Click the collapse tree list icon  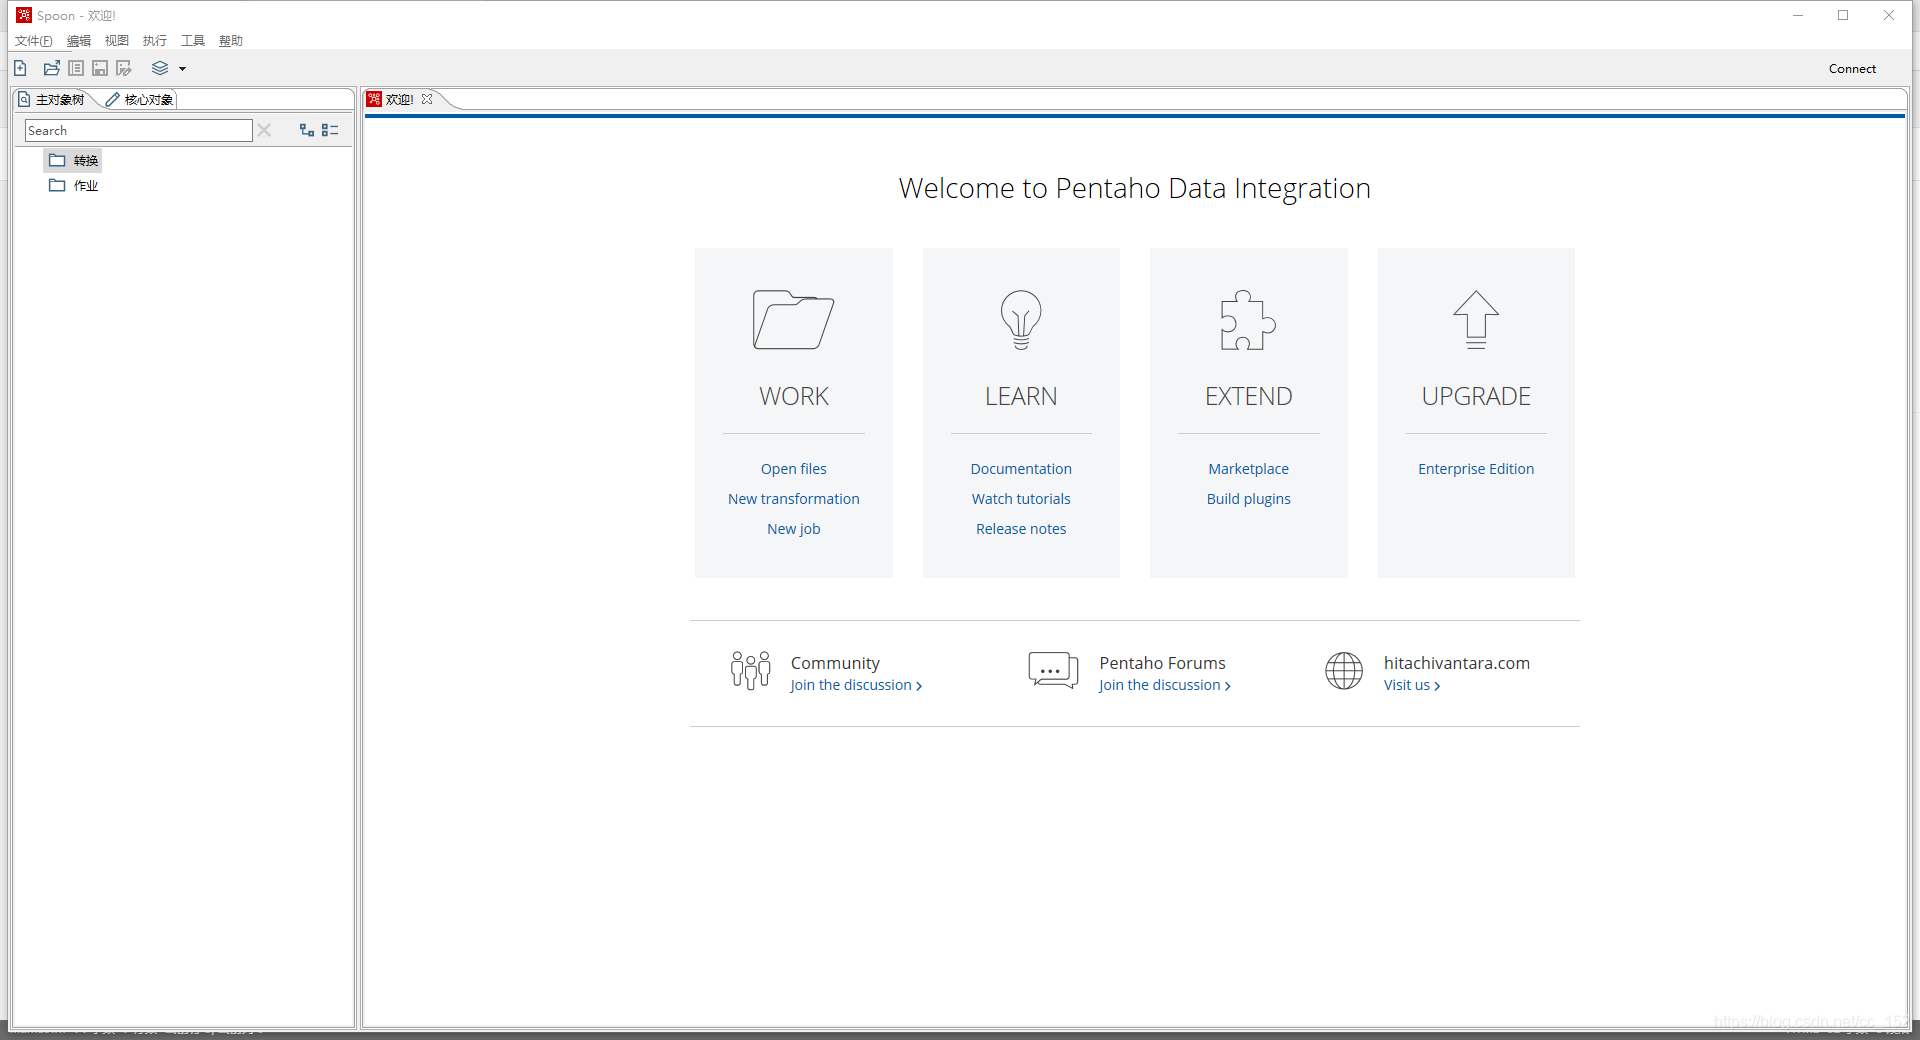click(x=330, y=130)
